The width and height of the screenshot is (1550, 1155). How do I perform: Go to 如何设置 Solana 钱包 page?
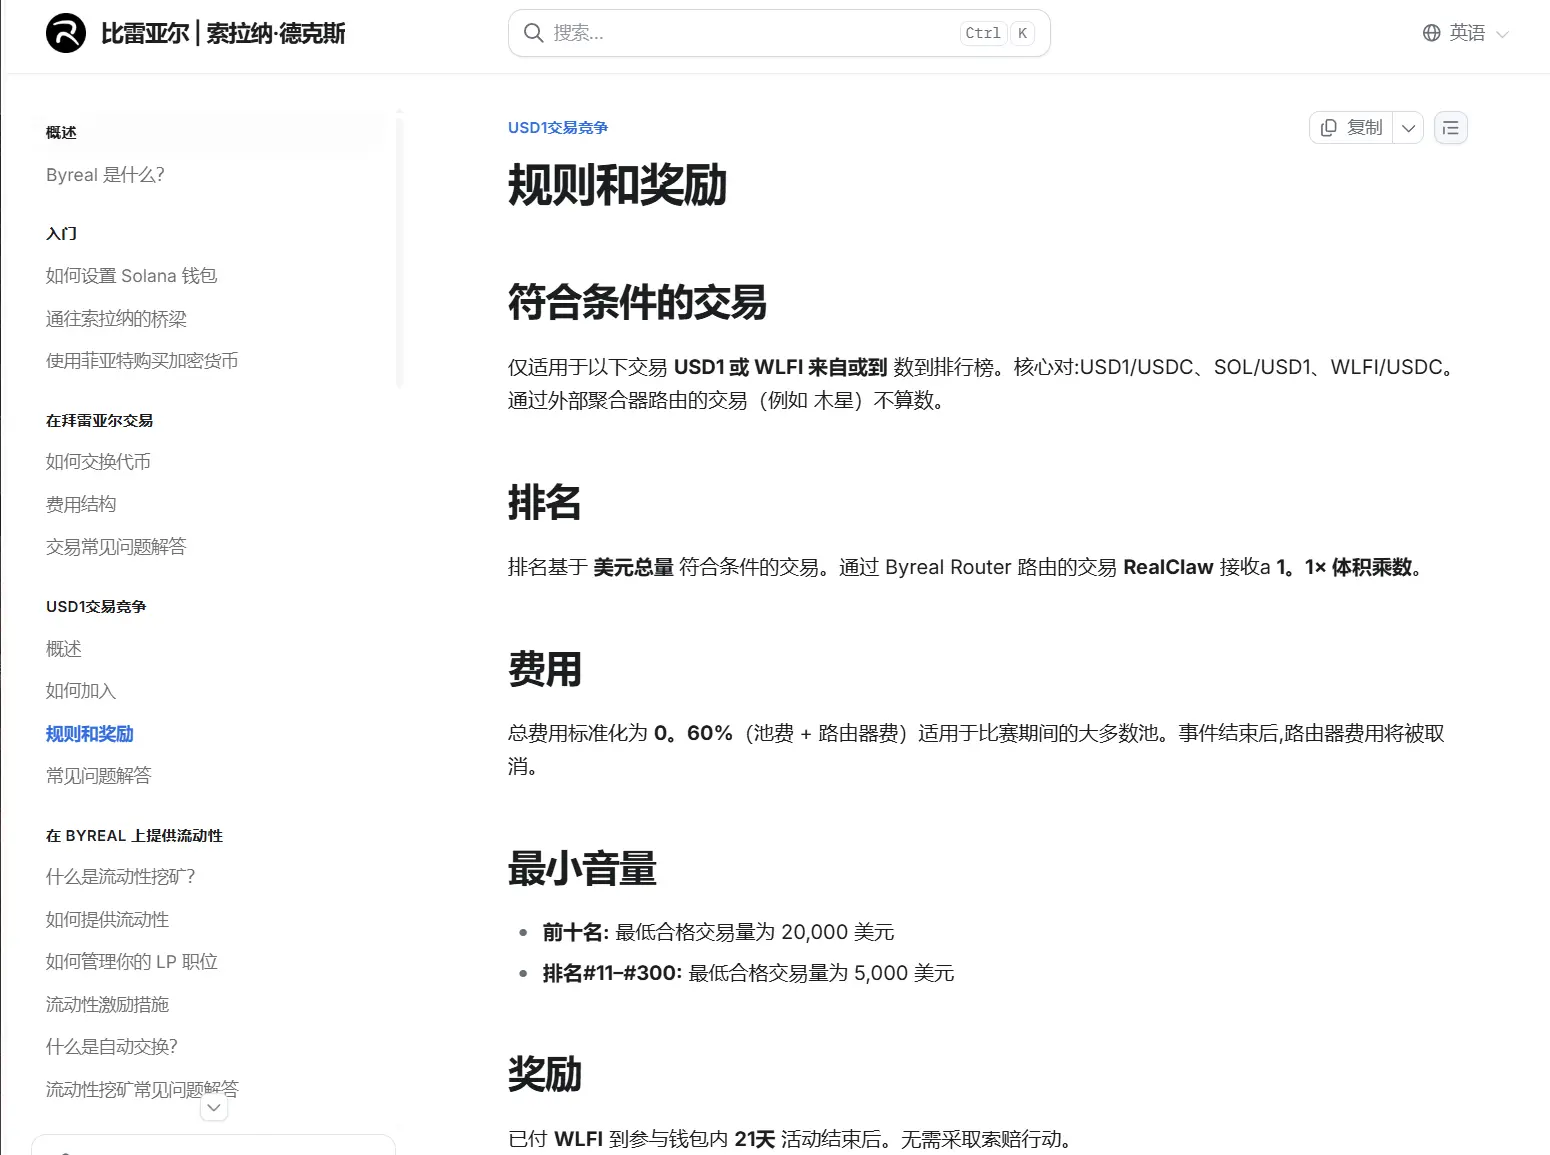131,276
